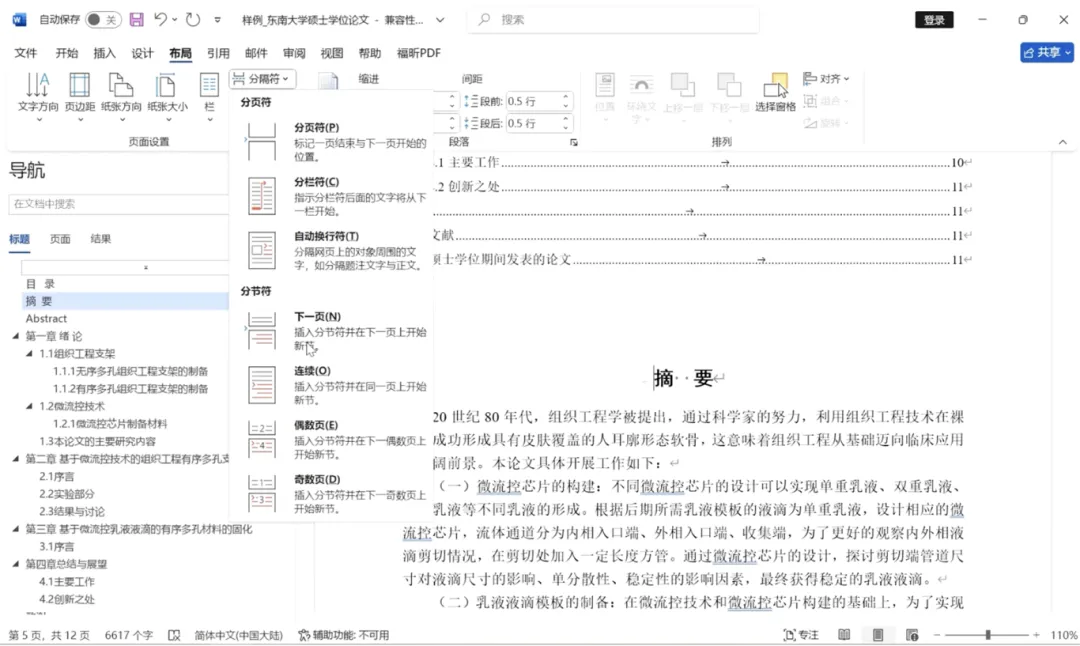Collapse the 第二章 heading tree node

click(x=16, y=459)
